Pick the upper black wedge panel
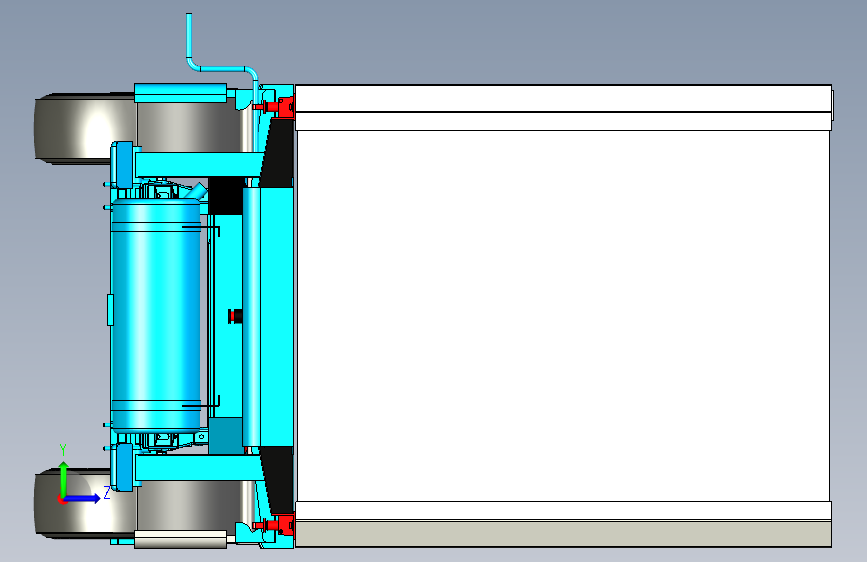867x562 pixels. point(278,152)
